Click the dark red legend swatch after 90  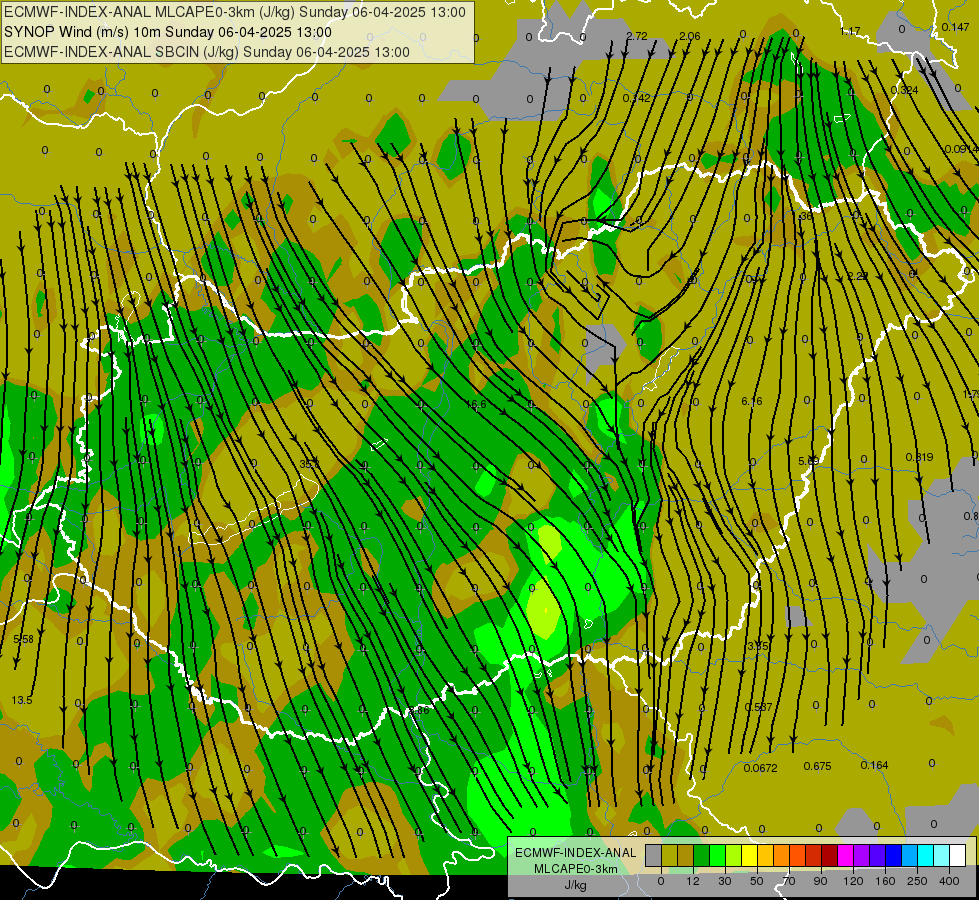click(830, 855)
